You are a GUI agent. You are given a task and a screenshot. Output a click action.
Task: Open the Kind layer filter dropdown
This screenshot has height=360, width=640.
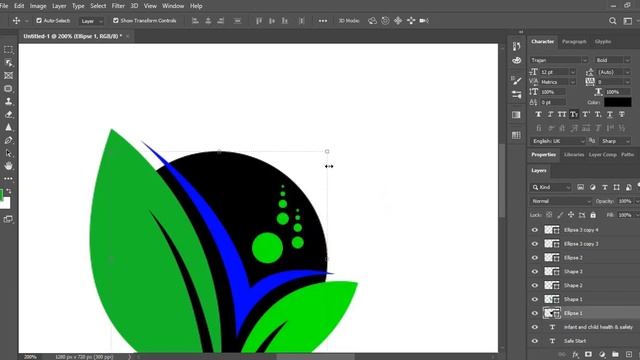[x=551, y=187]
